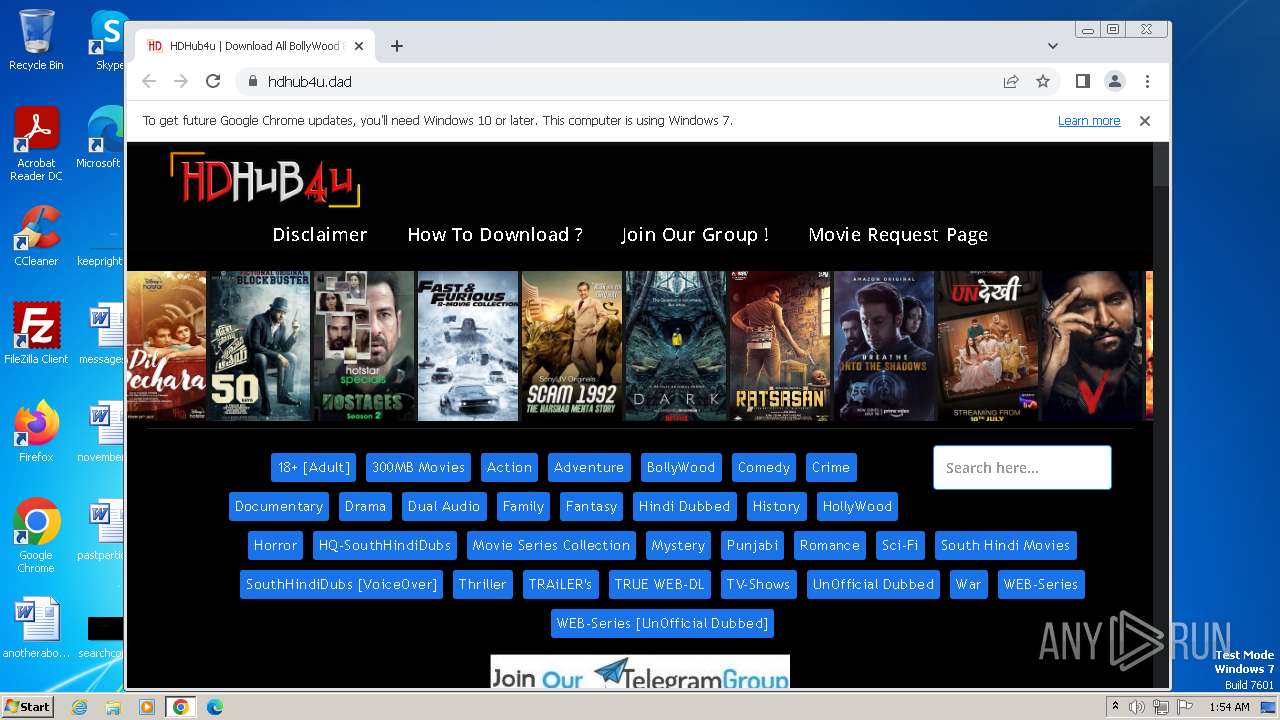Select the HollyWood category tag
This screenshot has height=720, width=1280.
click(857, 506)
